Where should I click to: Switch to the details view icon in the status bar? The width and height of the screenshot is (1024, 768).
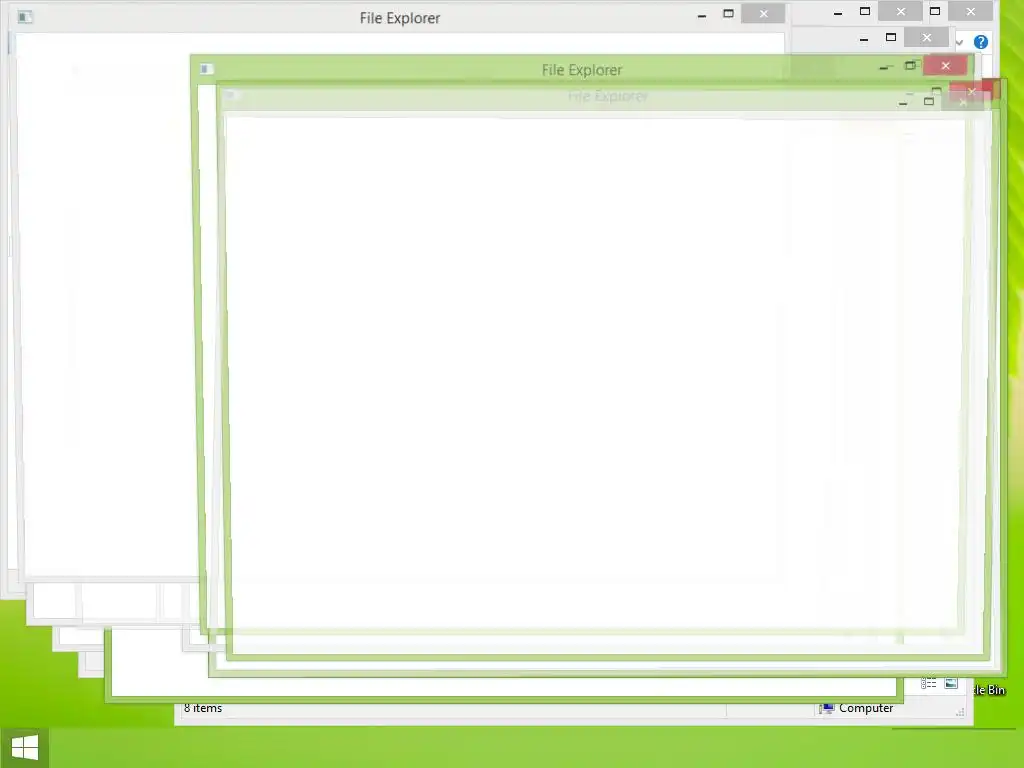929,683
